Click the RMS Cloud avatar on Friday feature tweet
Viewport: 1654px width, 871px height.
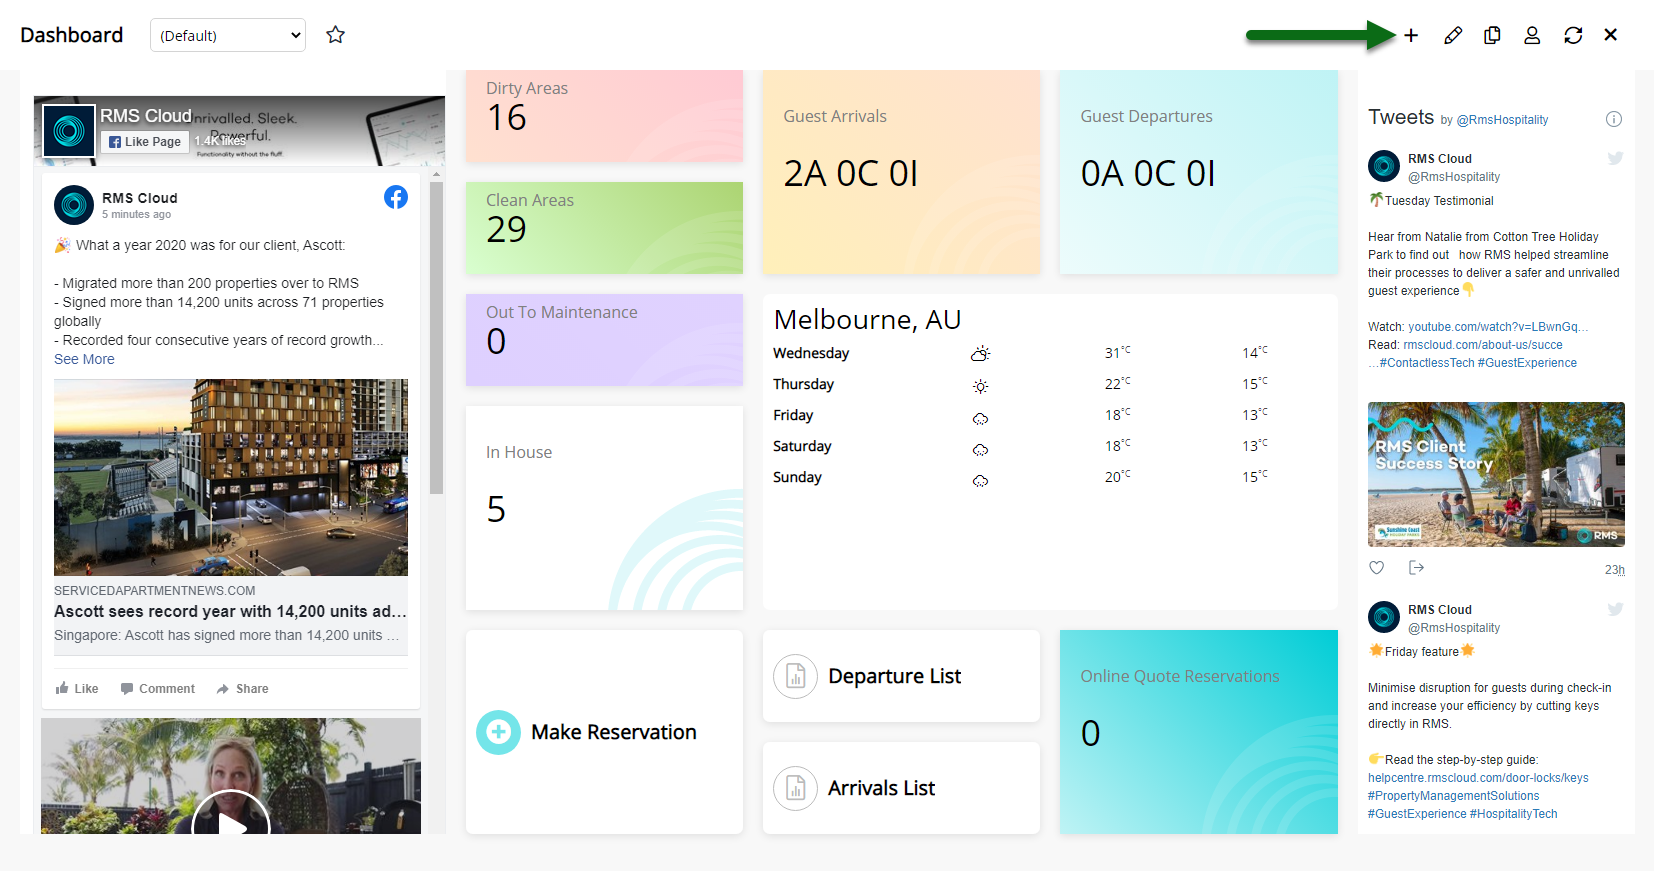(1384, 616)
